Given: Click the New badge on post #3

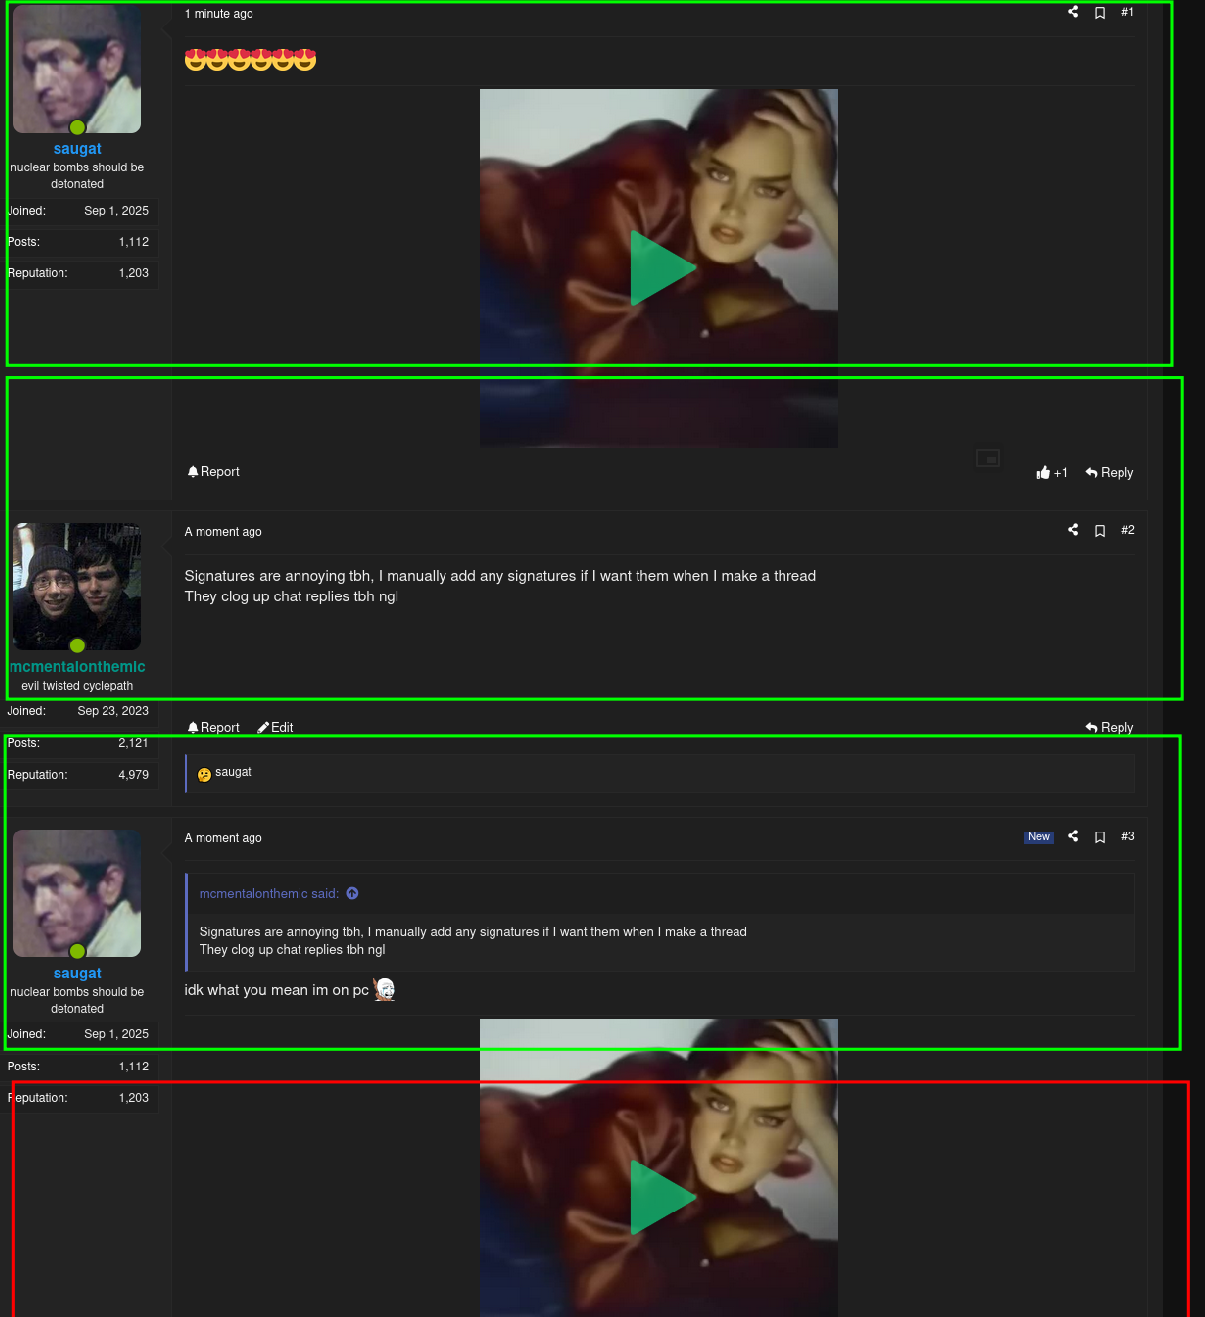Looking at the screenshot, I should [x=1038, y=837].
